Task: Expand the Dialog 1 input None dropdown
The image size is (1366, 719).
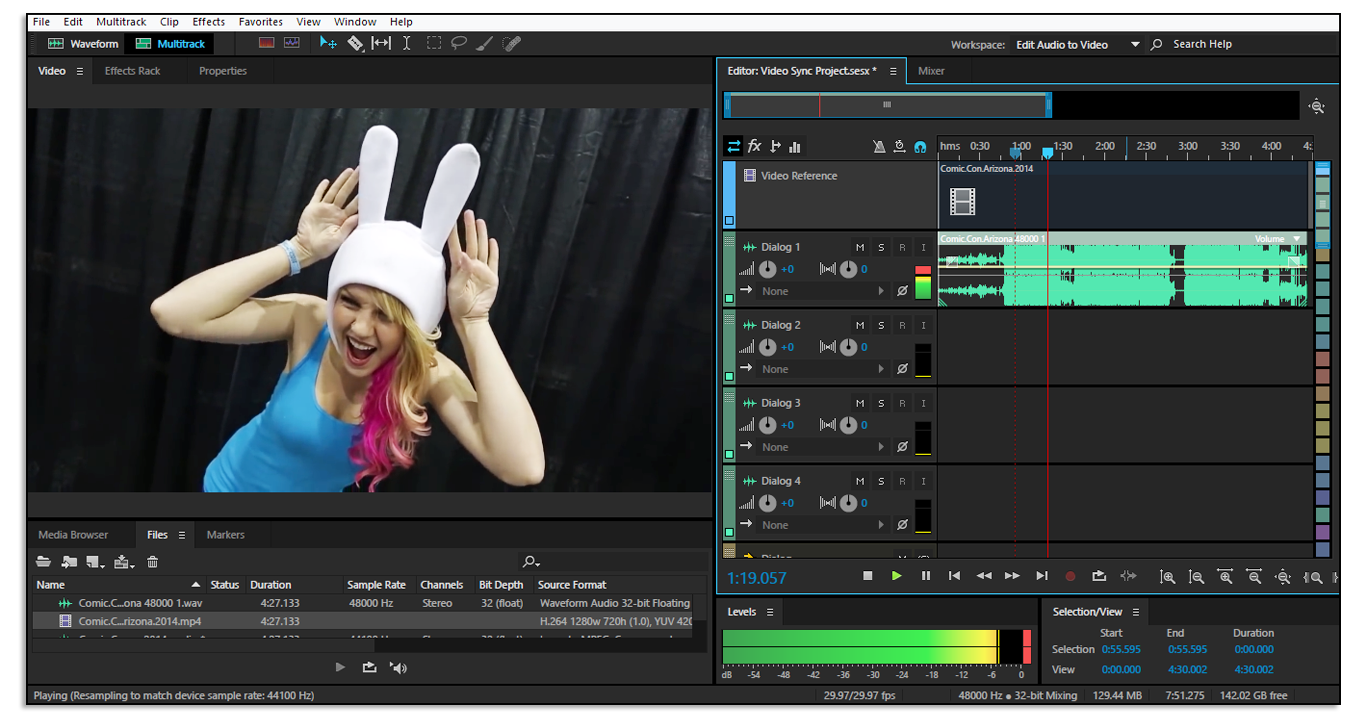Action: (881, 291)
